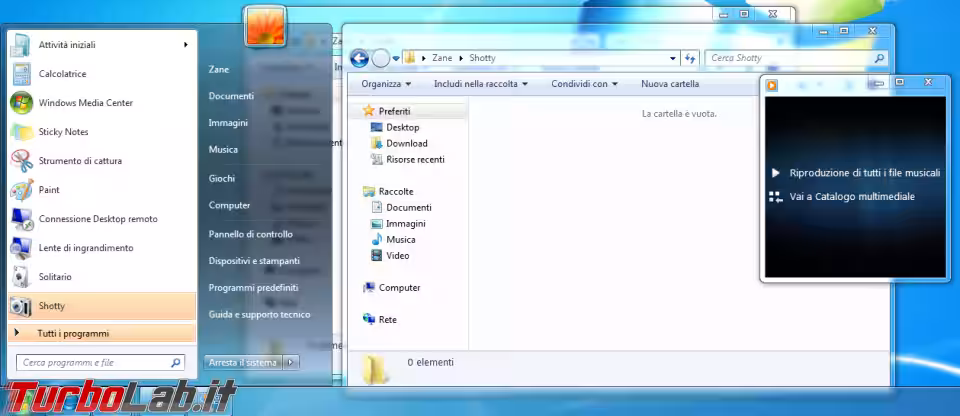
Task: Click the Shotty program entry
Action: tap(51, 306)
